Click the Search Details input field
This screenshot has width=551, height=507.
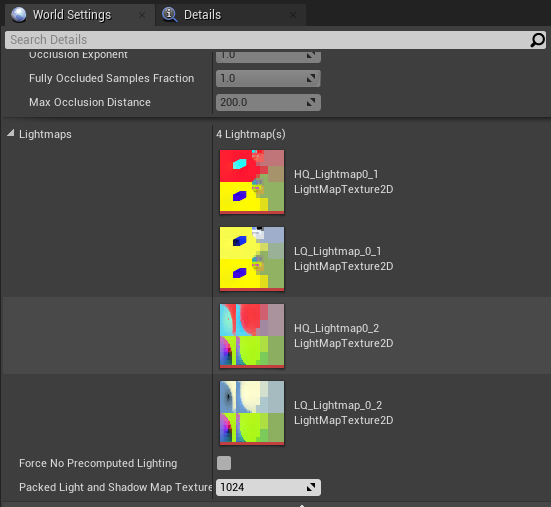tap(267, 40)
